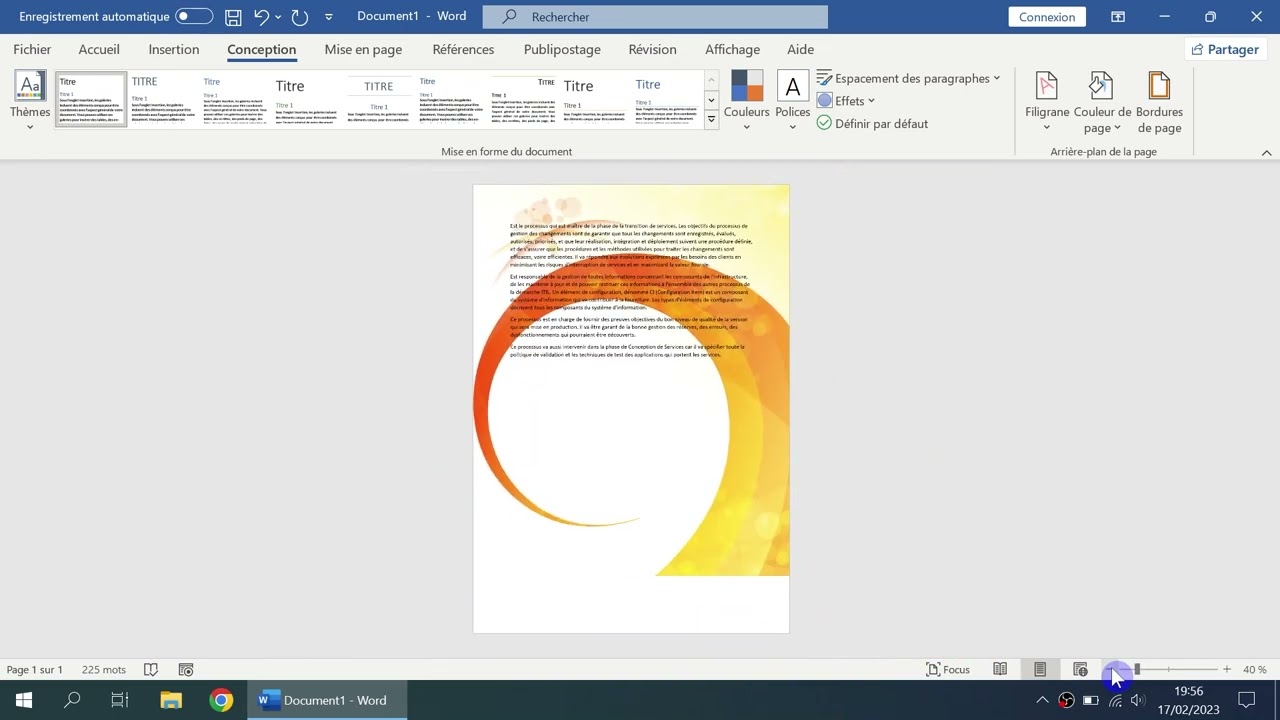Screen dimensions: 1280x720
Task: Select the first Titre style thumbnail
Action: coord(91,99)
